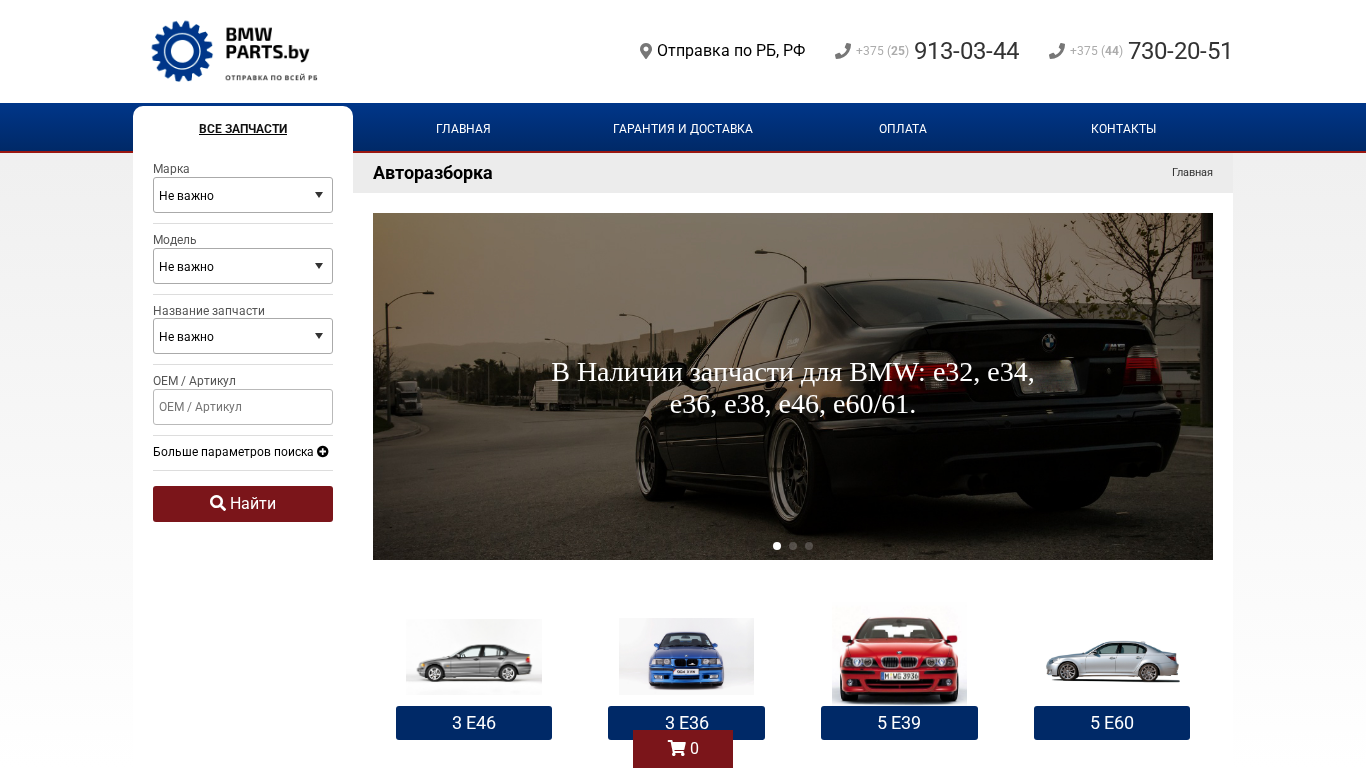Open the Модель dropdown

(x=243, y=266)
